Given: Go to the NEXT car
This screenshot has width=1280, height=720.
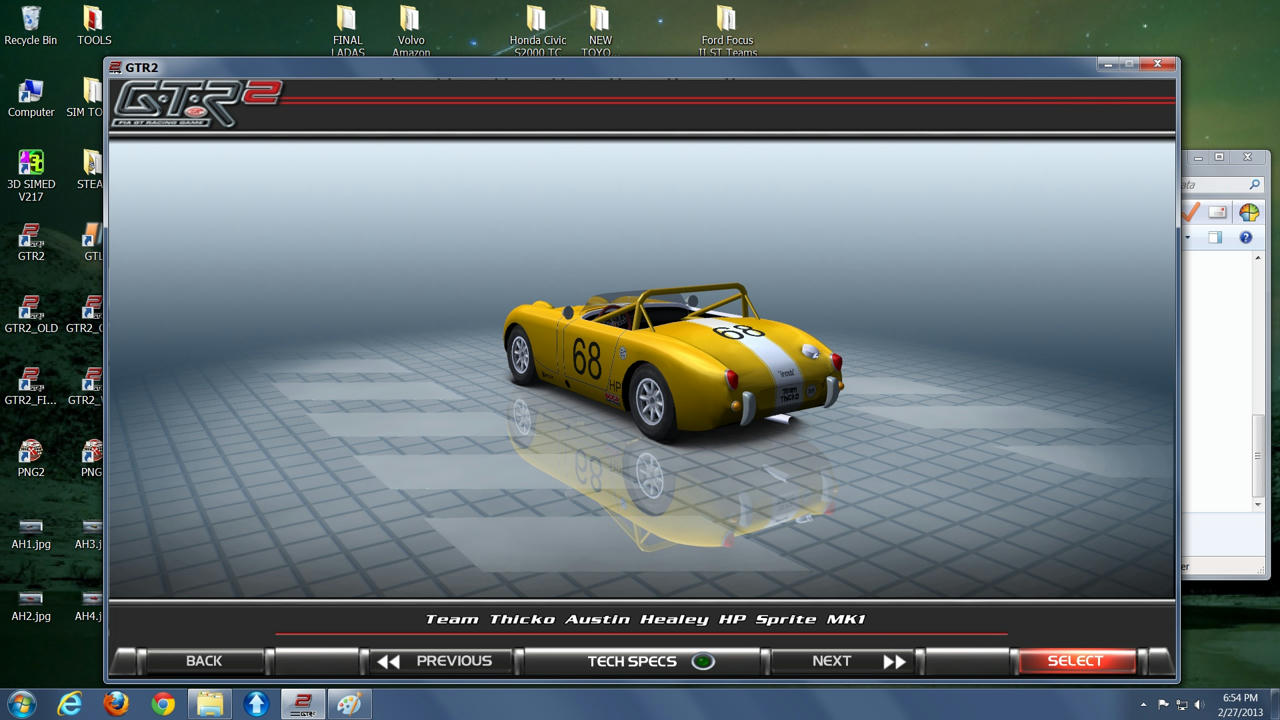Looking at the screenshot, I should 844,661.
